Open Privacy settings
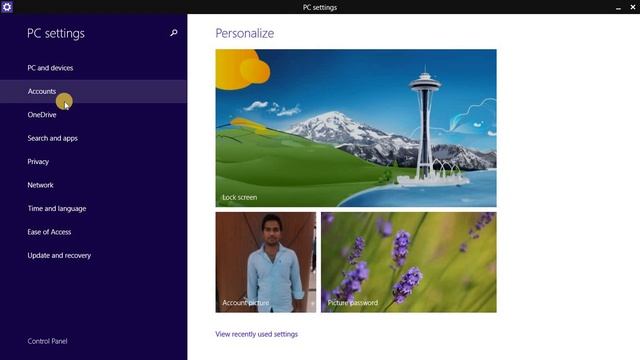Image resolution: width=640 pixels, height=360 pixels. [93, 162]
